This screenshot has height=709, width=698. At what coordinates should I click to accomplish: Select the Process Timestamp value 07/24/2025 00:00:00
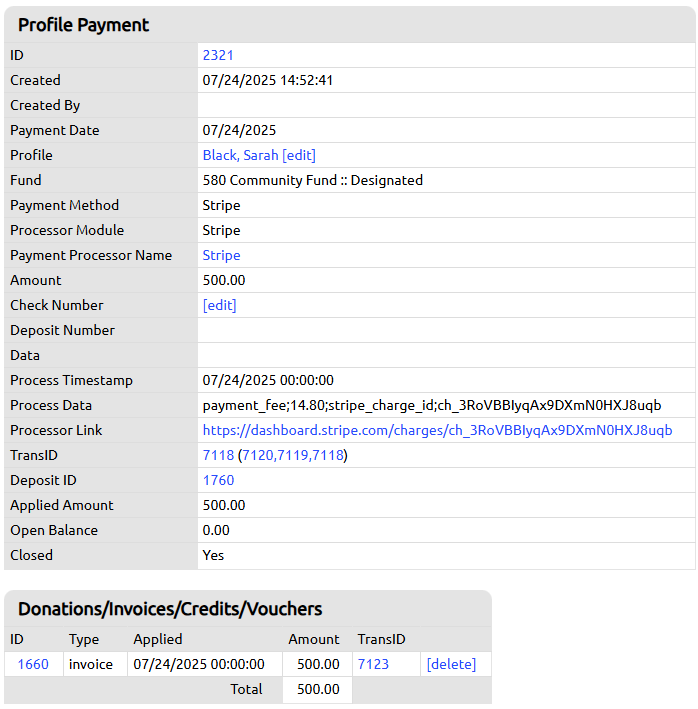point(268,380)
